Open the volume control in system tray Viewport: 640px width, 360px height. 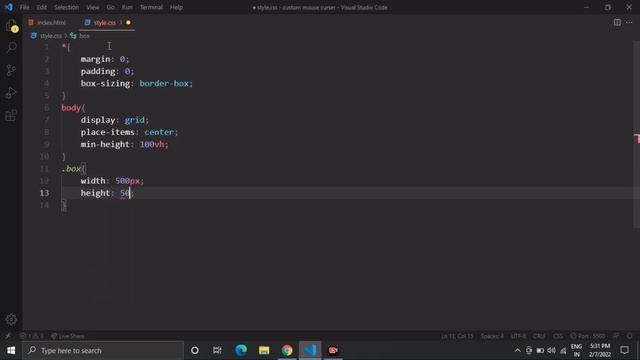coord(551,350)
